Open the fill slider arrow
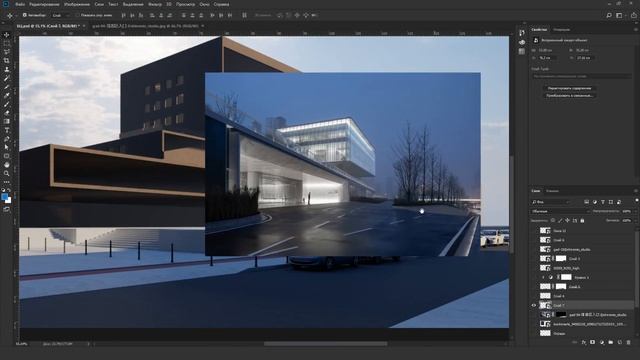 point(635,220)
